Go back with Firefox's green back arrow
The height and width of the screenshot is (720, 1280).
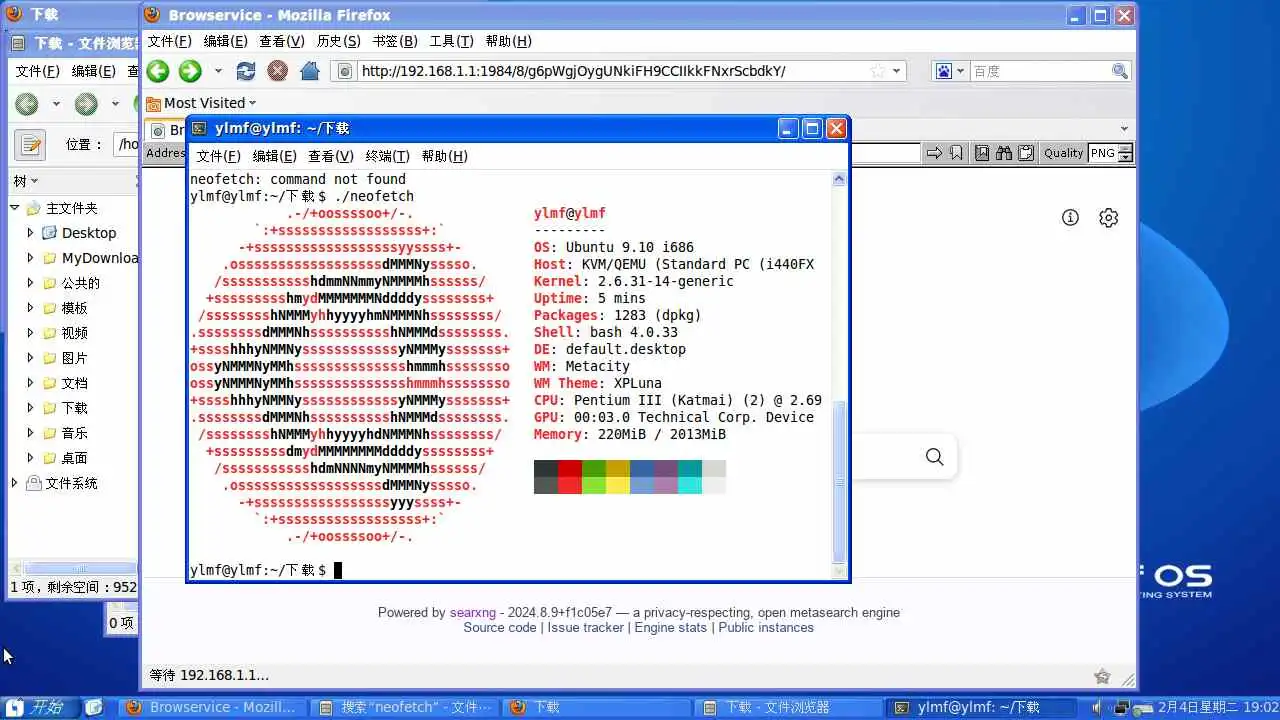(158, 71)
